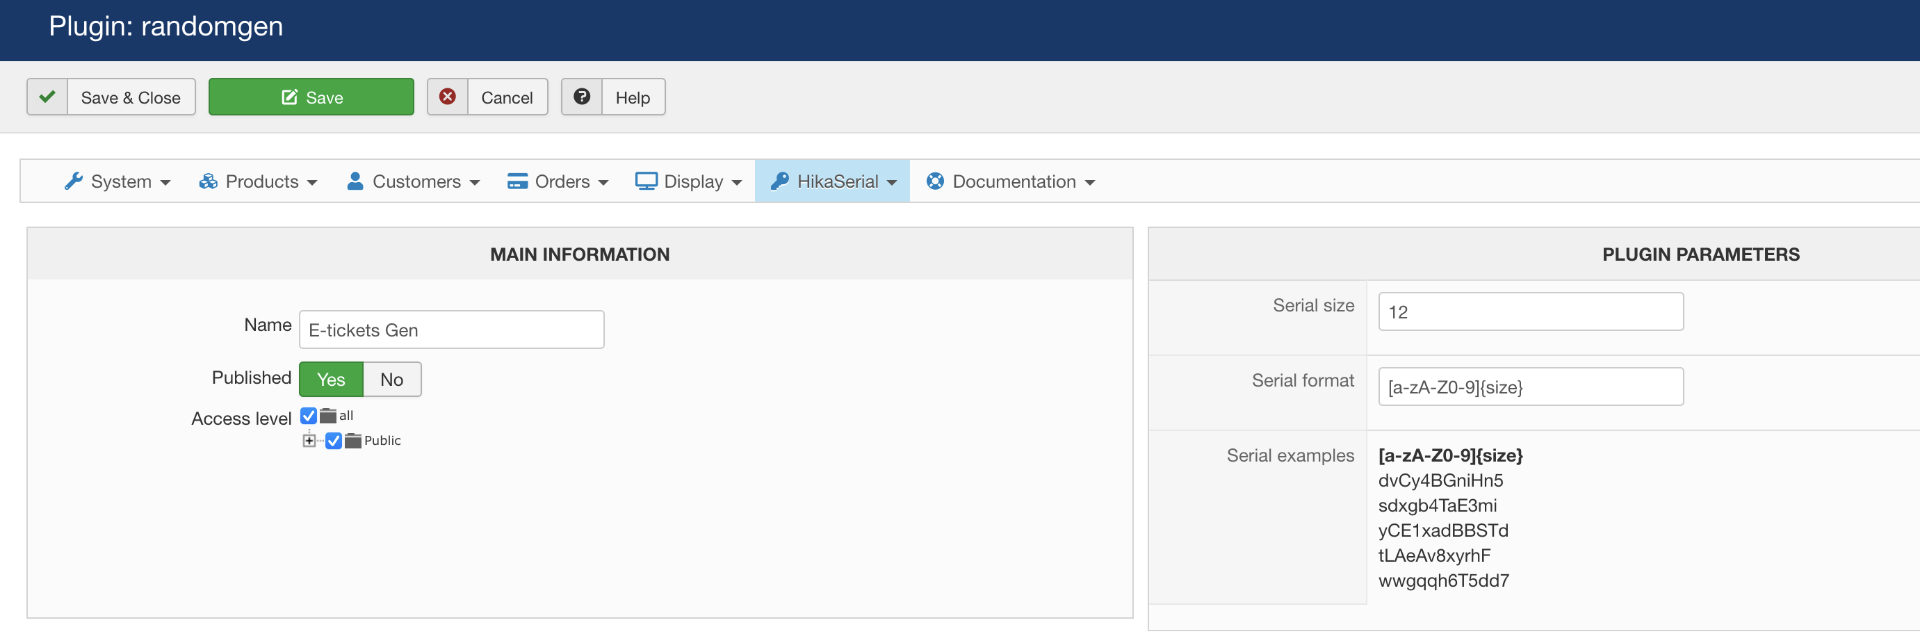Click the credit card icon beside Orders

517,181
